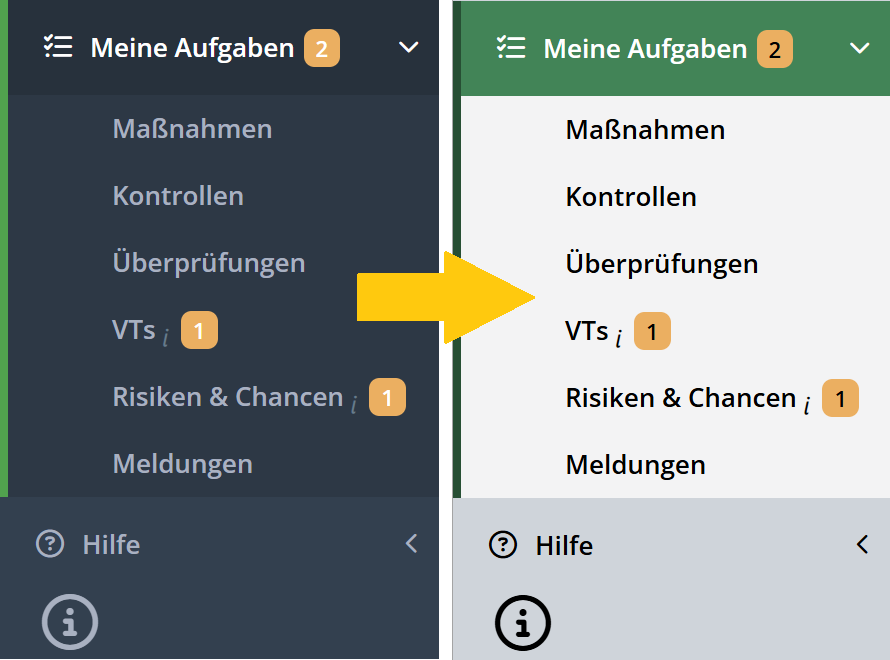
Task: Select Kontrollen in the light sidebar
Action: pyautogui.click(x=631, y=196)
